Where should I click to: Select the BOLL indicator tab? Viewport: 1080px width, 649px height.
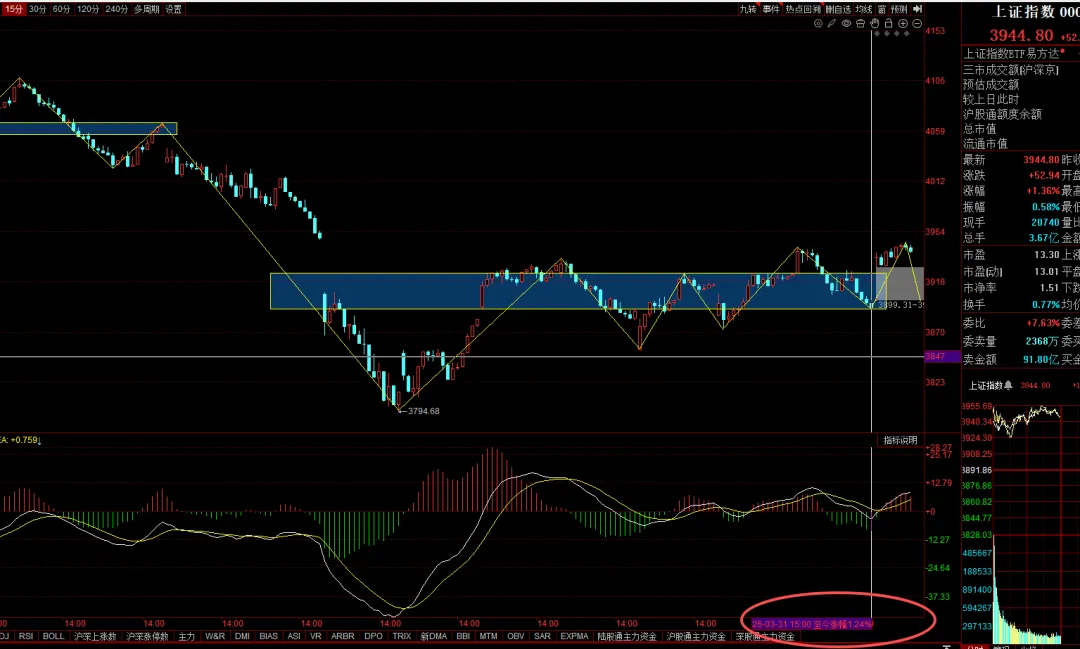pyautogui.click(x=53, y=636)
